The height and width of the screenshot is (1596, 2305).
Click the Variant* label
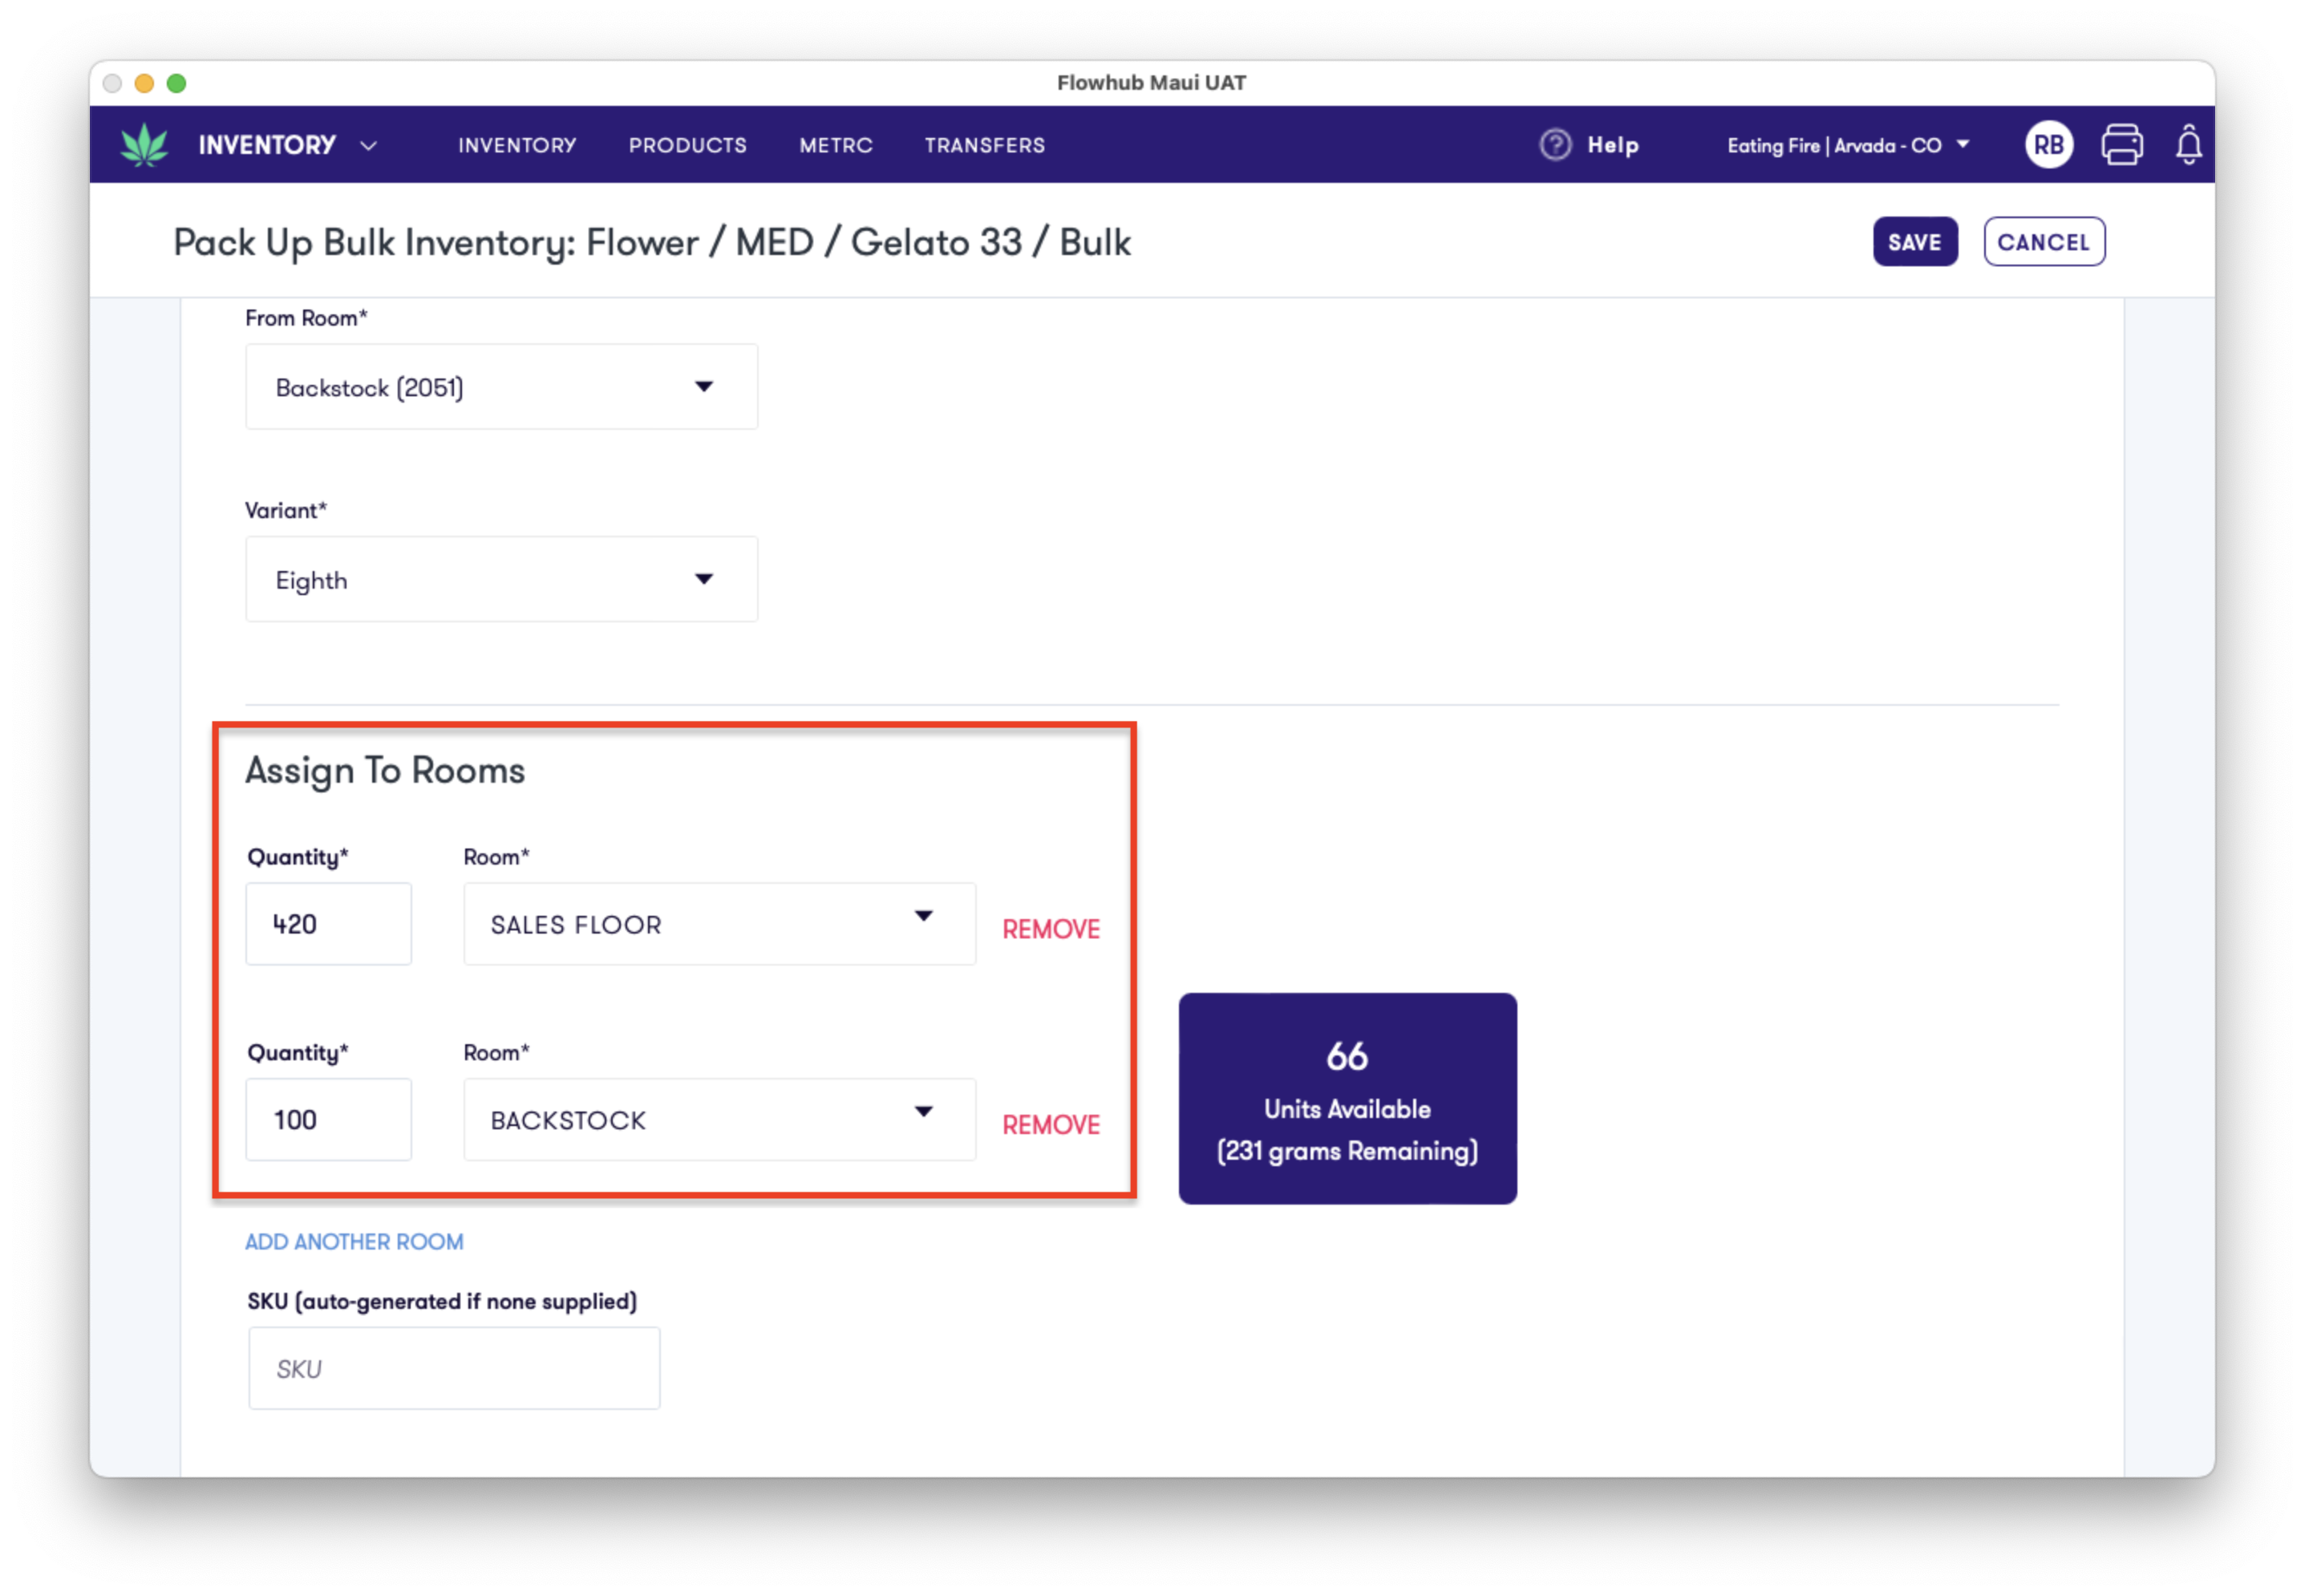pyautogui.click(x=286, y=511)
